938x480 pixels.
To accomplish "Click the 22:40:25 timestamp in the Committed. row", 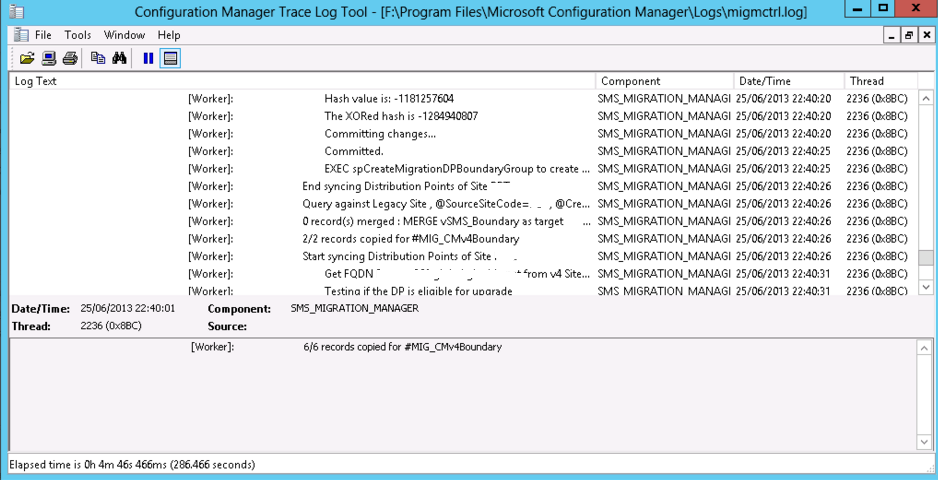I will click(x=783, y=151).
